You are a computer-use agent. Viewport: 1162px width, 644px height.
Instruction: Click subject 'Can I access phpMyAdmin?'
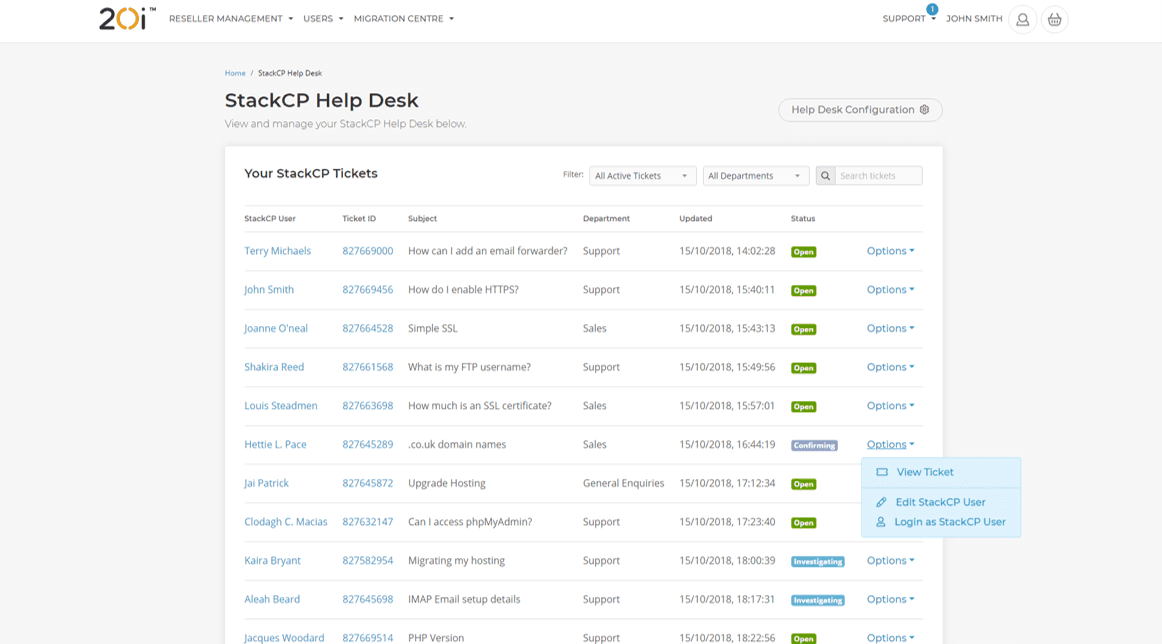(x=470, y=522)
